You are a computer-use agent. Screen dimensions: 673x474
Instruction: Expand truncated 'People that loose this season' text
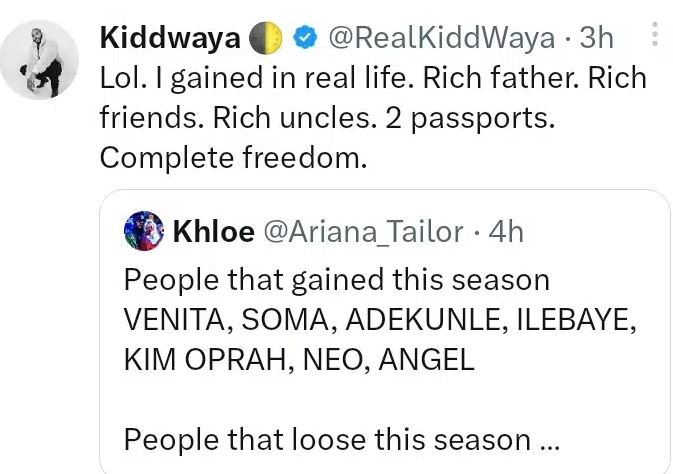point(327,439)
